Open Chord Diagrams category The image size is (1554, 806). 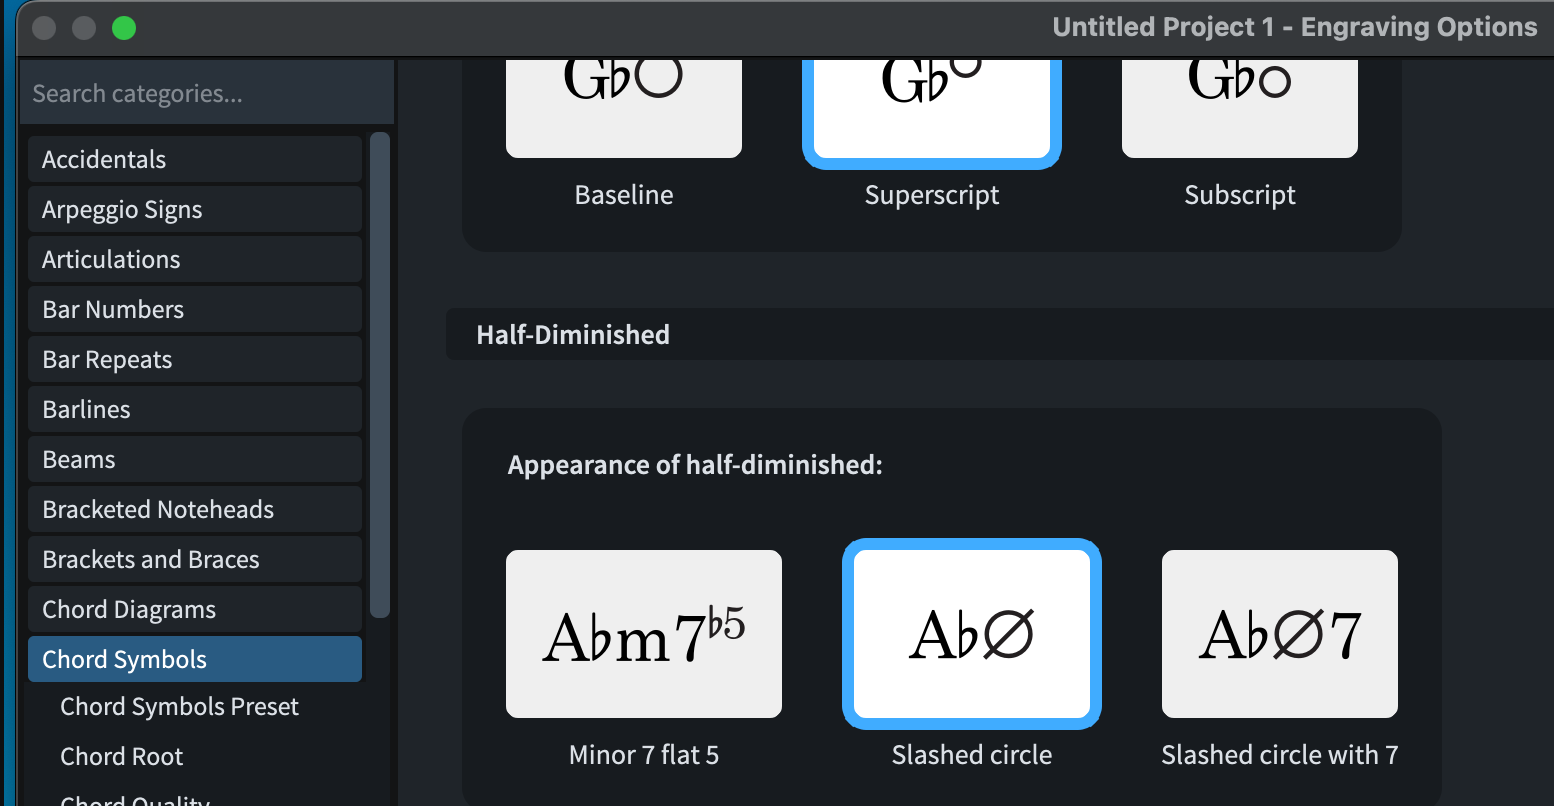(x=194, y=610)
